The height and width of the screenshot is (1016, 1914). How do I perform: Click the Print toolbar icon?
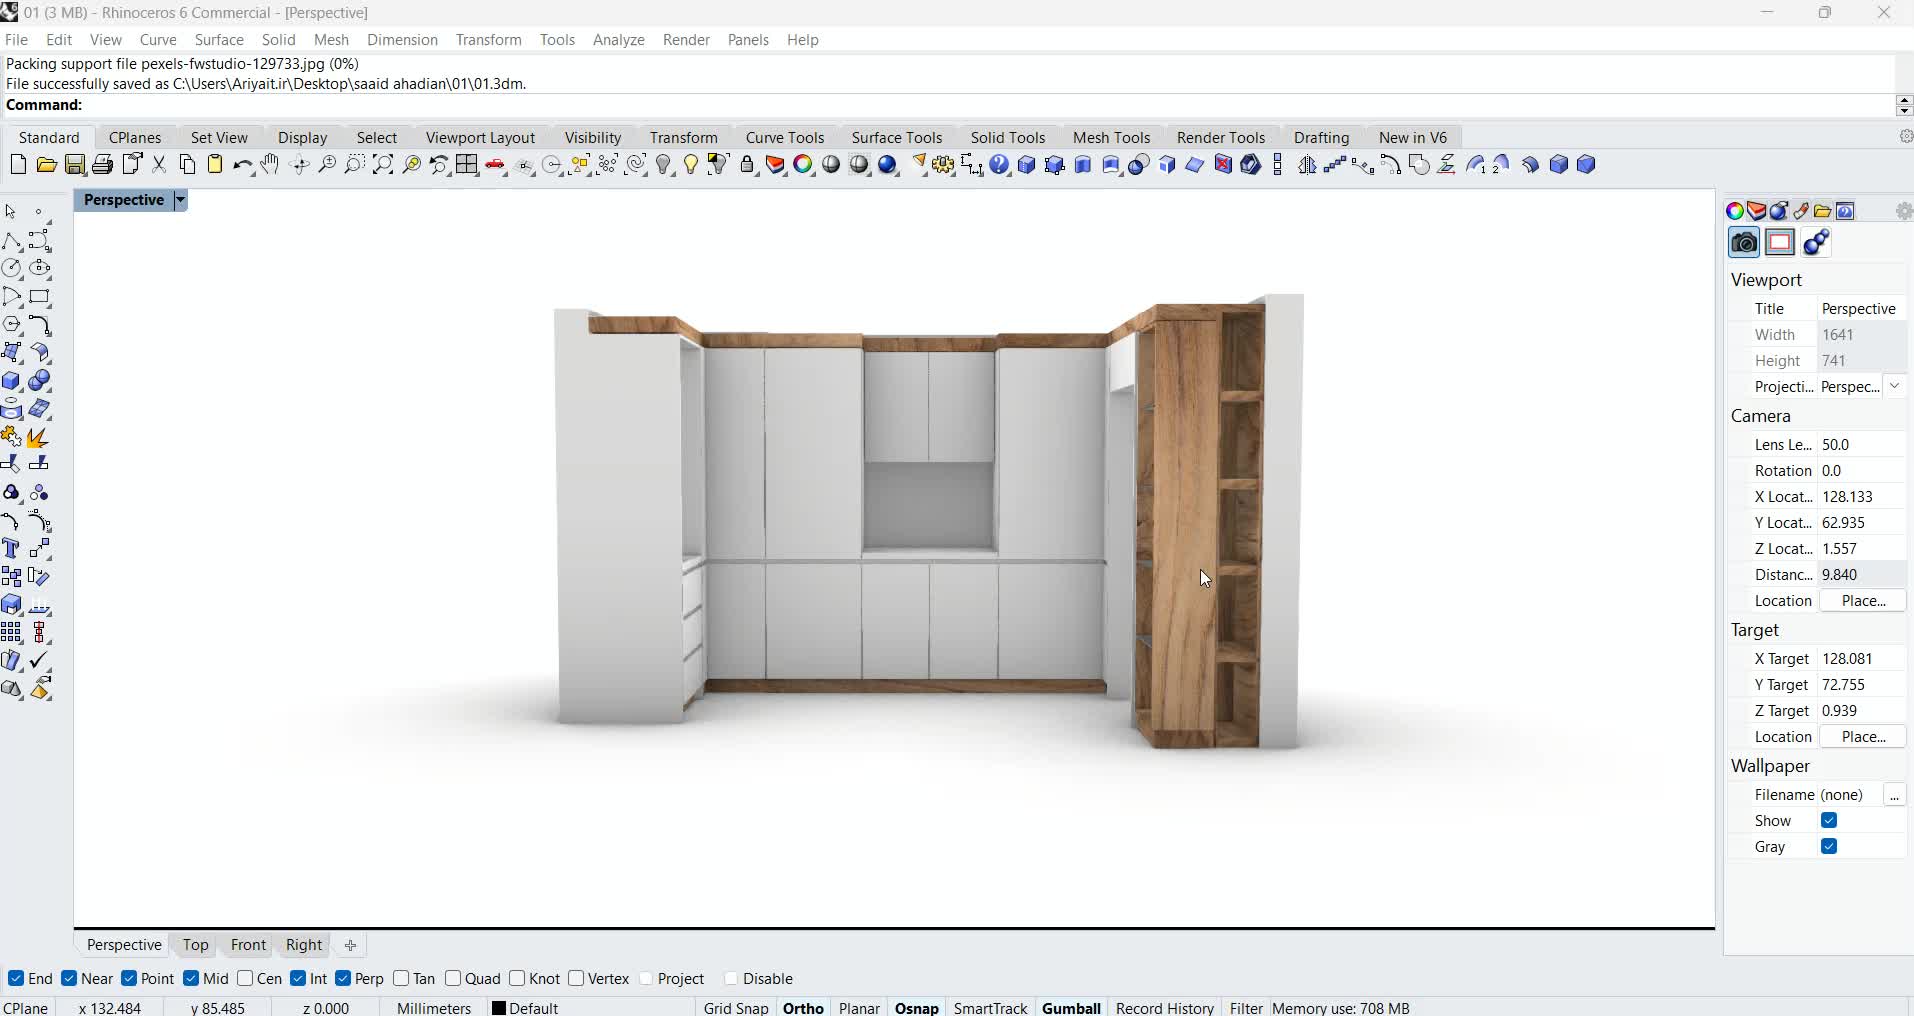pyautogui.click(x=103, y=165)
